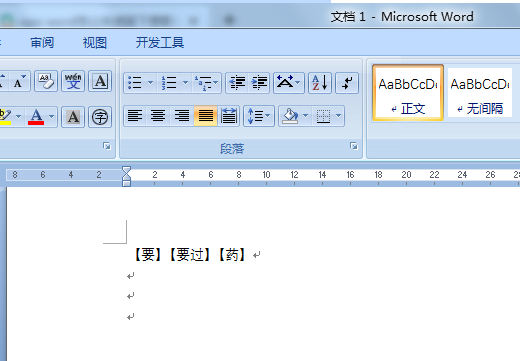520x361 pixels.
Task: Increase paragraph indent
Action: 259,82
